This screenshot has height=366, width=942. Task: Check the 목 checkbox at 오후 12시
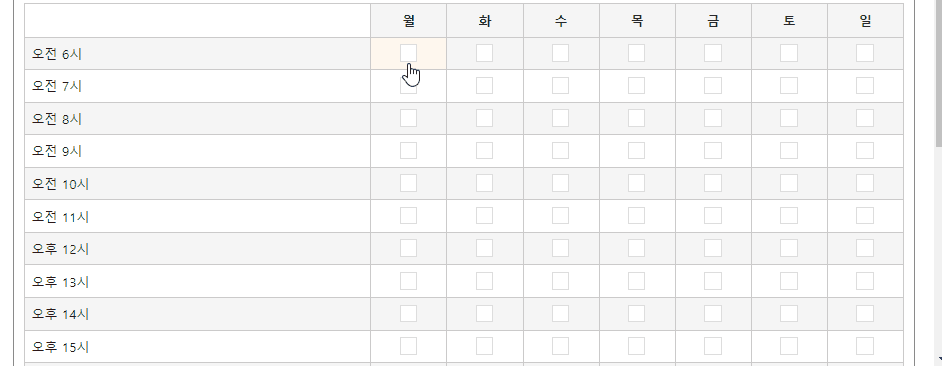(637, 248)
